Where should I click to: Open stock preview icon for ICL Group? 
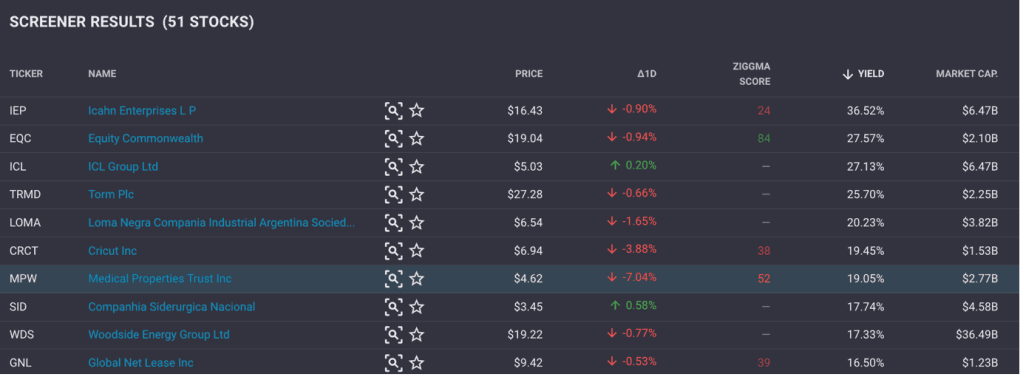point(393,167)
